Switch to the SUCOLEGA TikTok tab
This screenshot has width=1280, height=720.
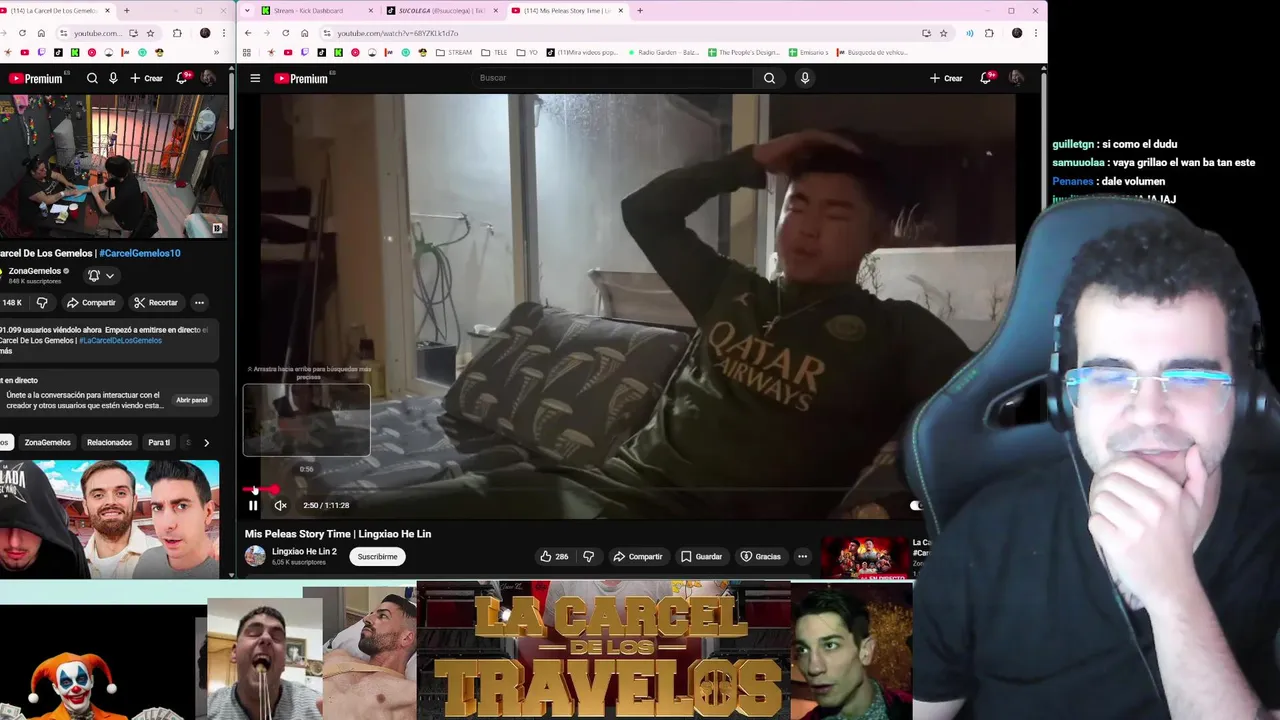coord(440,10)
